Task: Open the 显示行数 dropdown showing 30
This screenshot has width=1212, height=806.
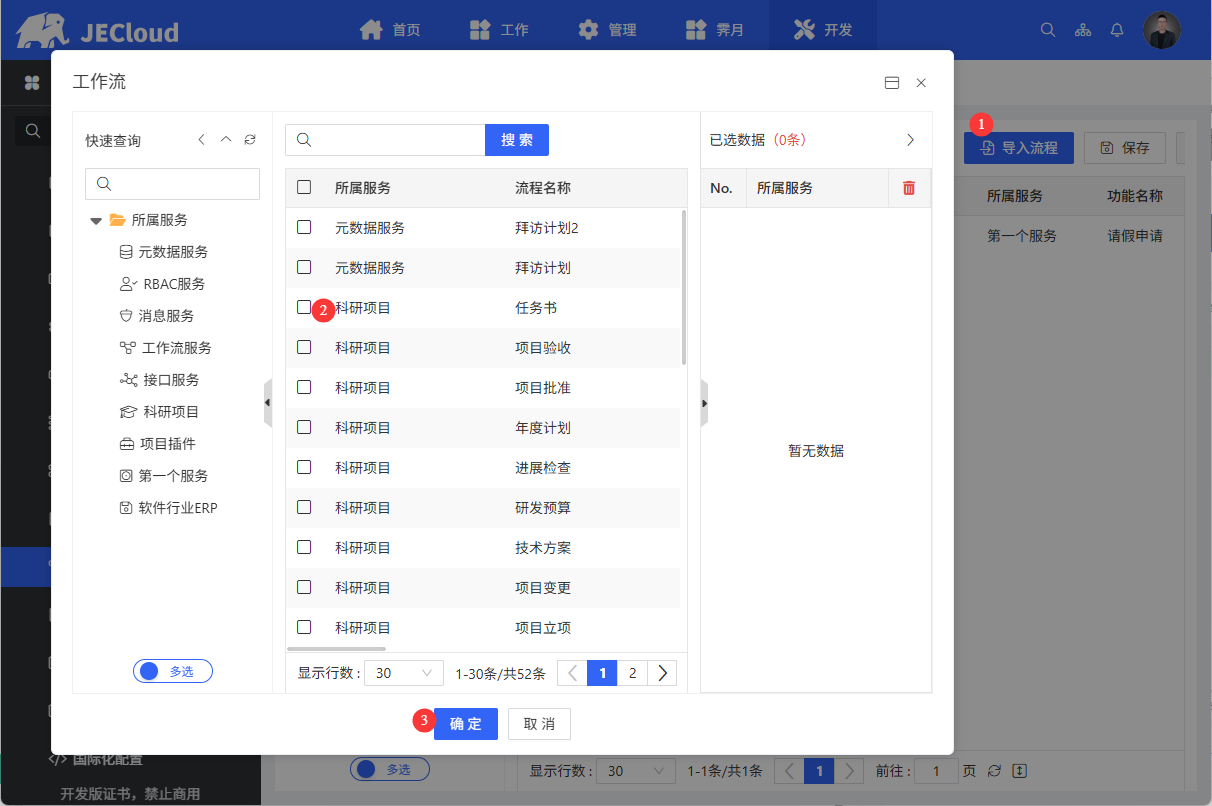Action: tap(404, 673)
